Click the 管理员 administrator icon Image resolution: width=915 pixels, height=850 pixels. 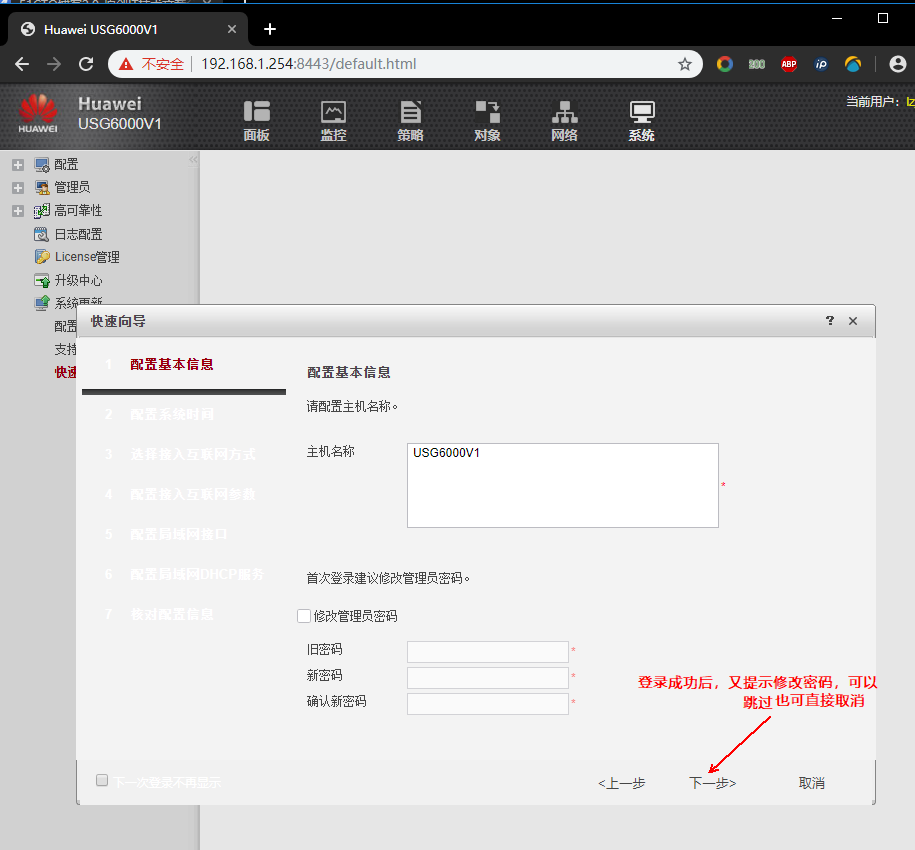point(41,187)
